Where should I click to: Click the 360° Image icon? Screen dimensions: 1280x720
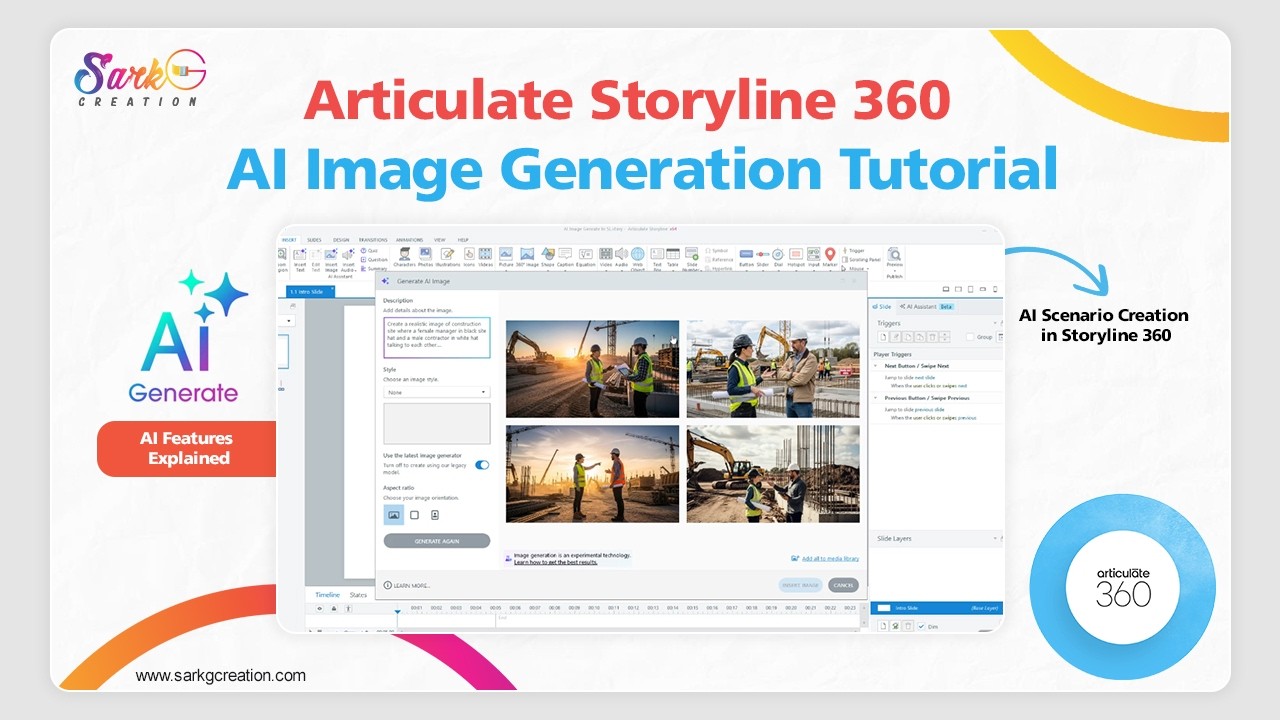coord(527,254)
